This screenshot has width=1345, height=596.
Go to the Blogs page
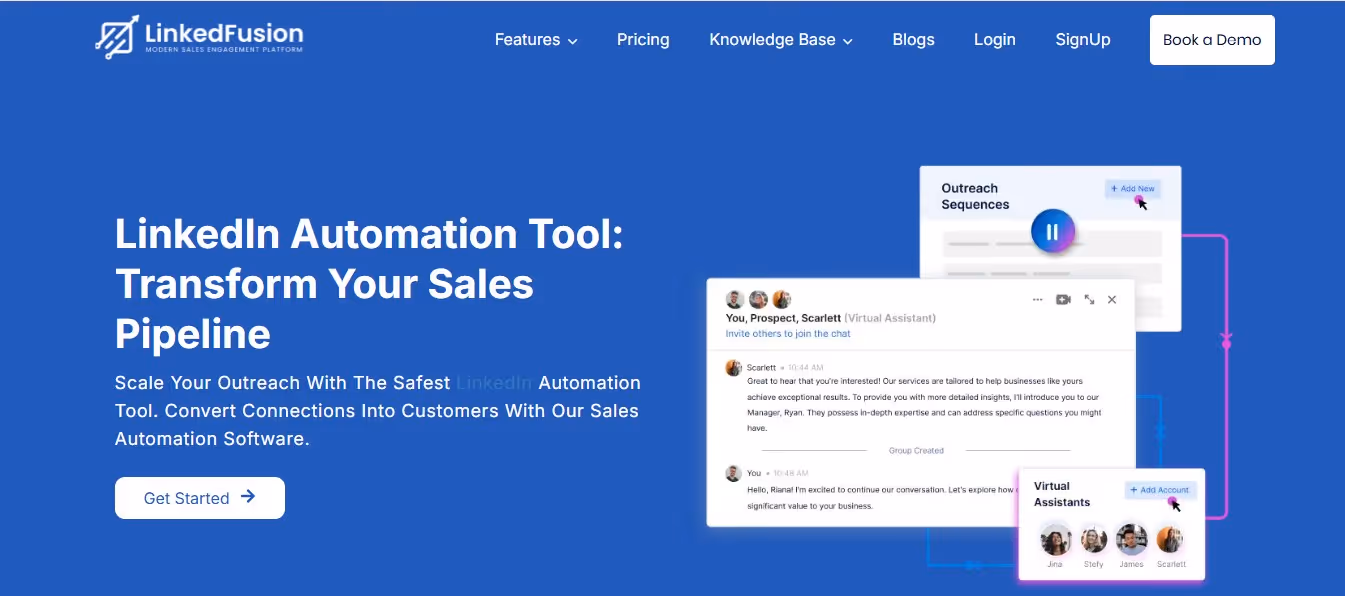[x=913, y=40]
